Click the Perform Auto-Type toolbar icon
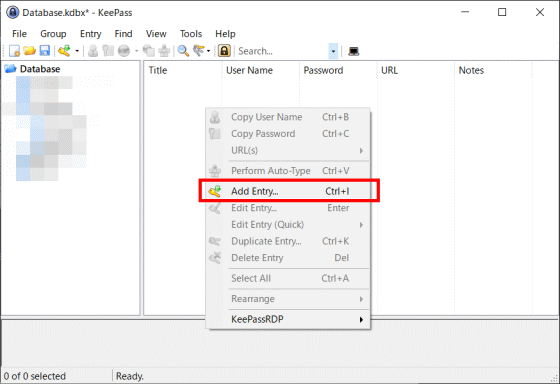Image resolution: width=560 pixels, height=384 pixels. (164, 51)
